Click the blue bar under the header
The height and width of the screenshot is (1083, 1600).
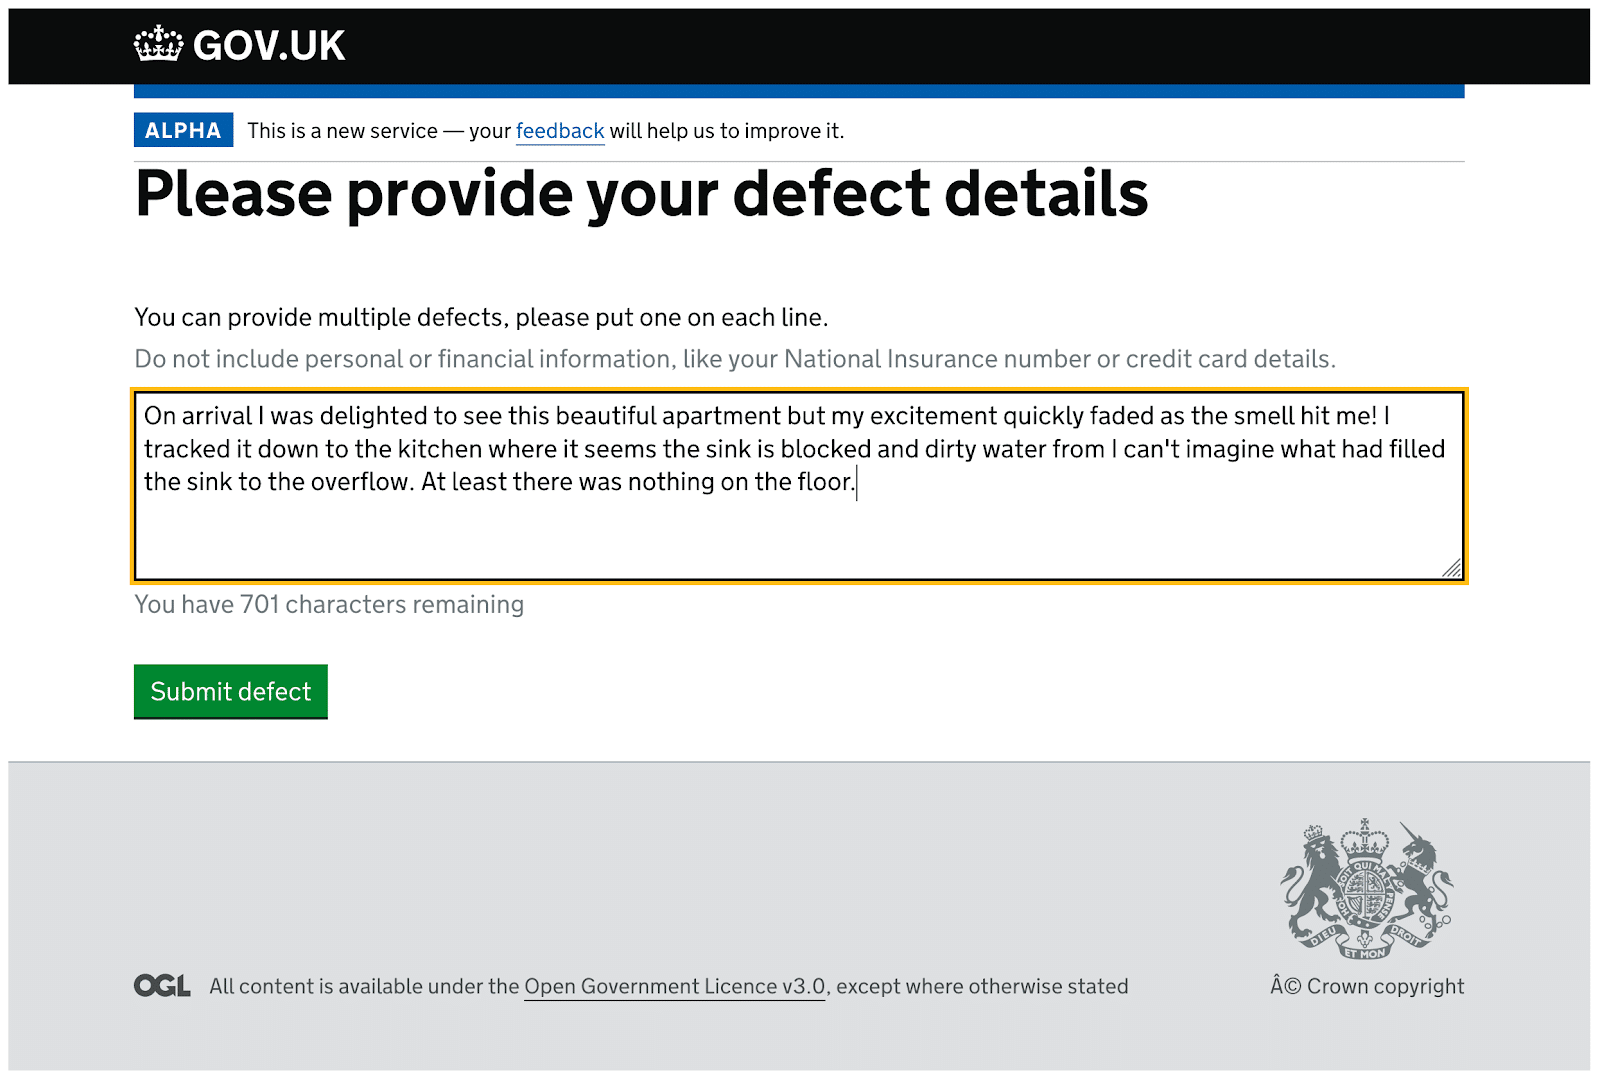click(x=798, y=91)
